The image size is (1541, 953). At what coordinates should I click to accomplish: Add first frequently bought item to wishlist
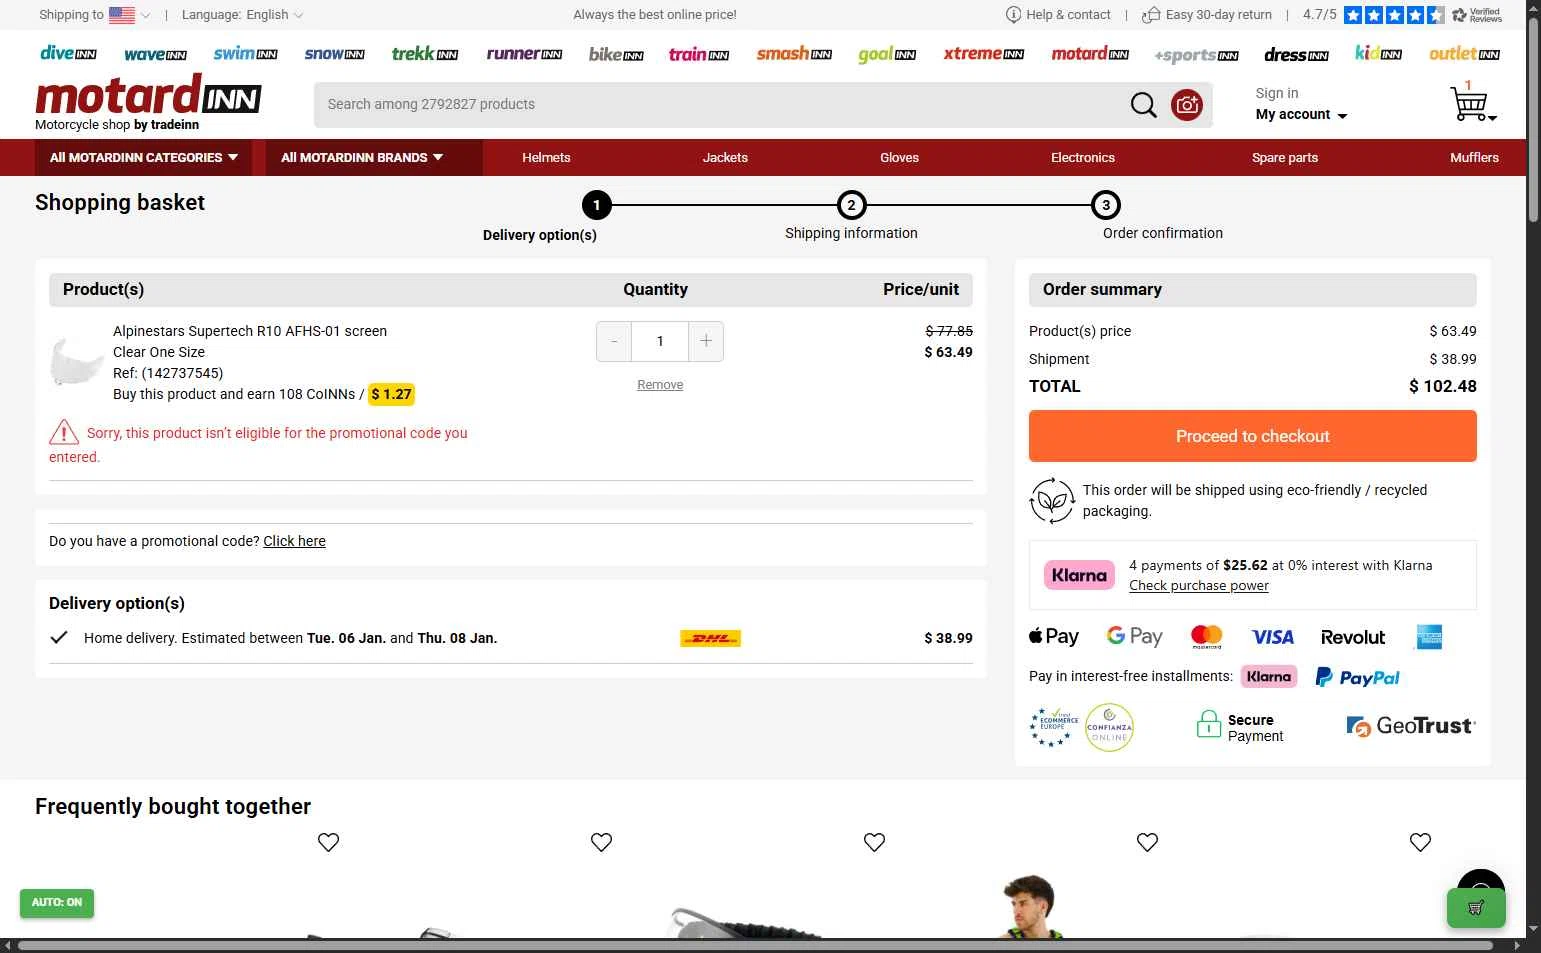[x=328, y=842]
